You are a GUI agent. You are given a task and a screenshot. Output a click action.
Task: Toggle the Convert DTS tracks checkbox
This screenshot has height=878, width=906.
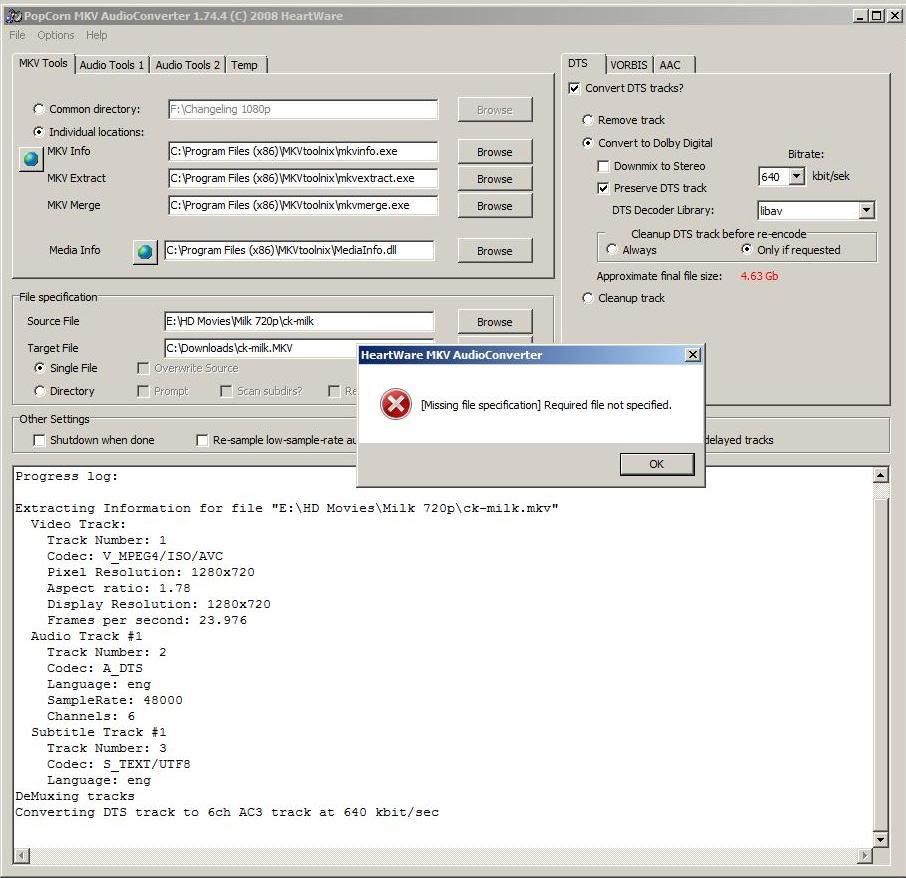coord(574,88)
